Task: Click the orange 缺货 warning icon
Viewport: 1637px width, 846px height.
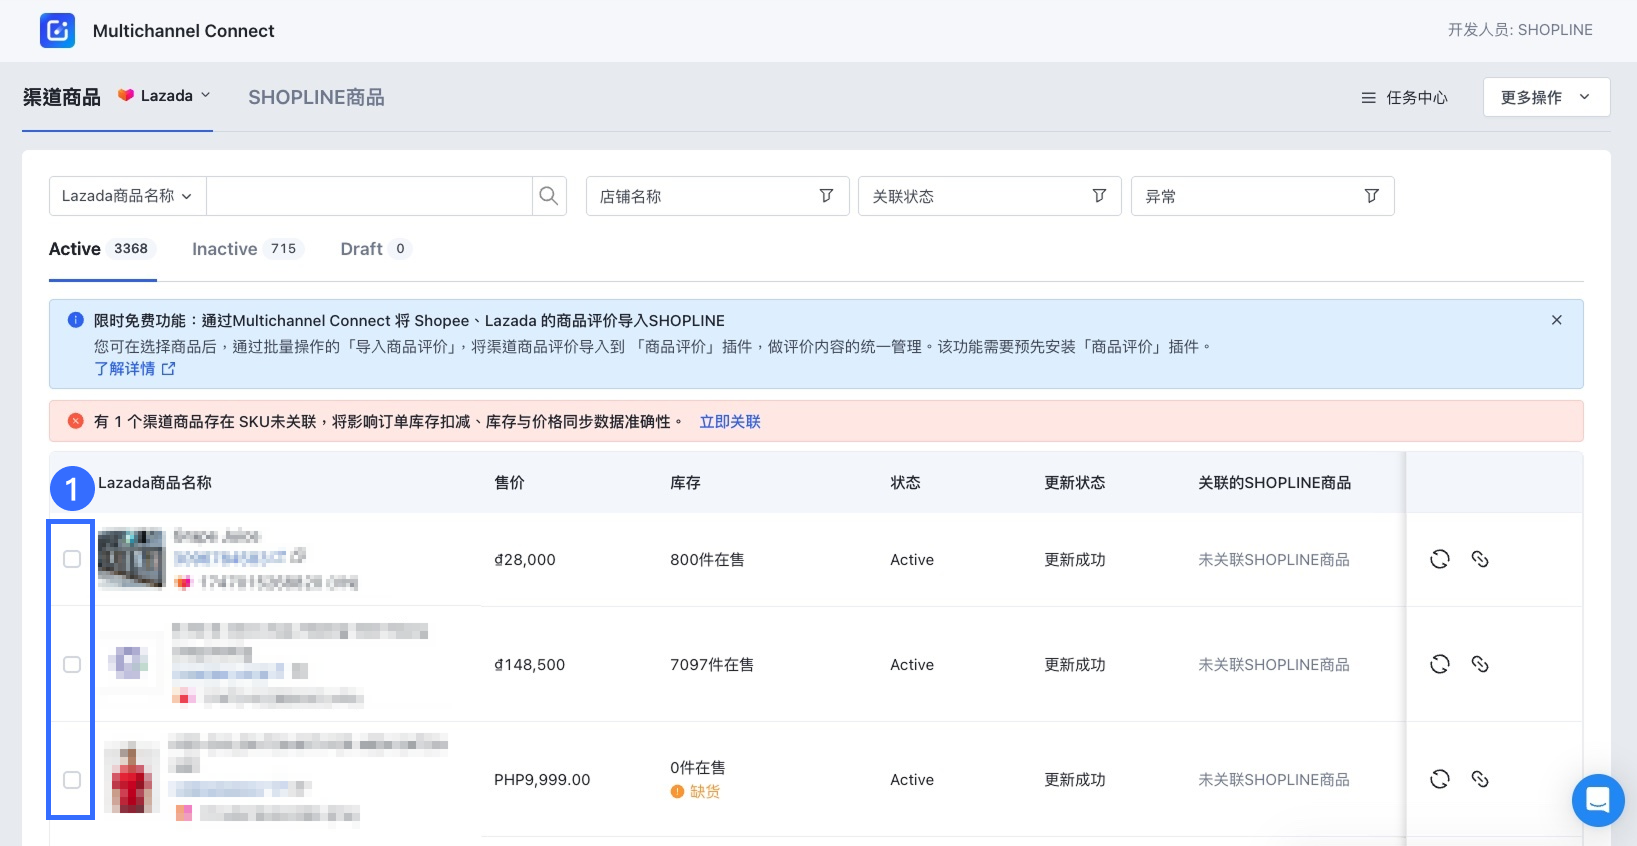Action: click(x=677, y=792)
